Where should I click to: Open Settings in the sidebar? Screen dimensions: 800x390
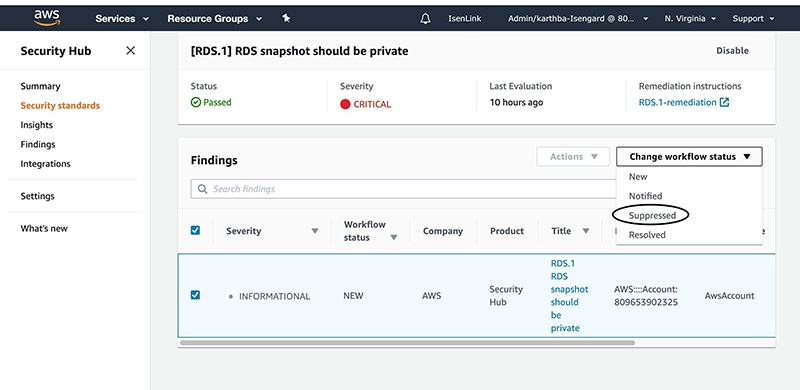coord(37,196)
